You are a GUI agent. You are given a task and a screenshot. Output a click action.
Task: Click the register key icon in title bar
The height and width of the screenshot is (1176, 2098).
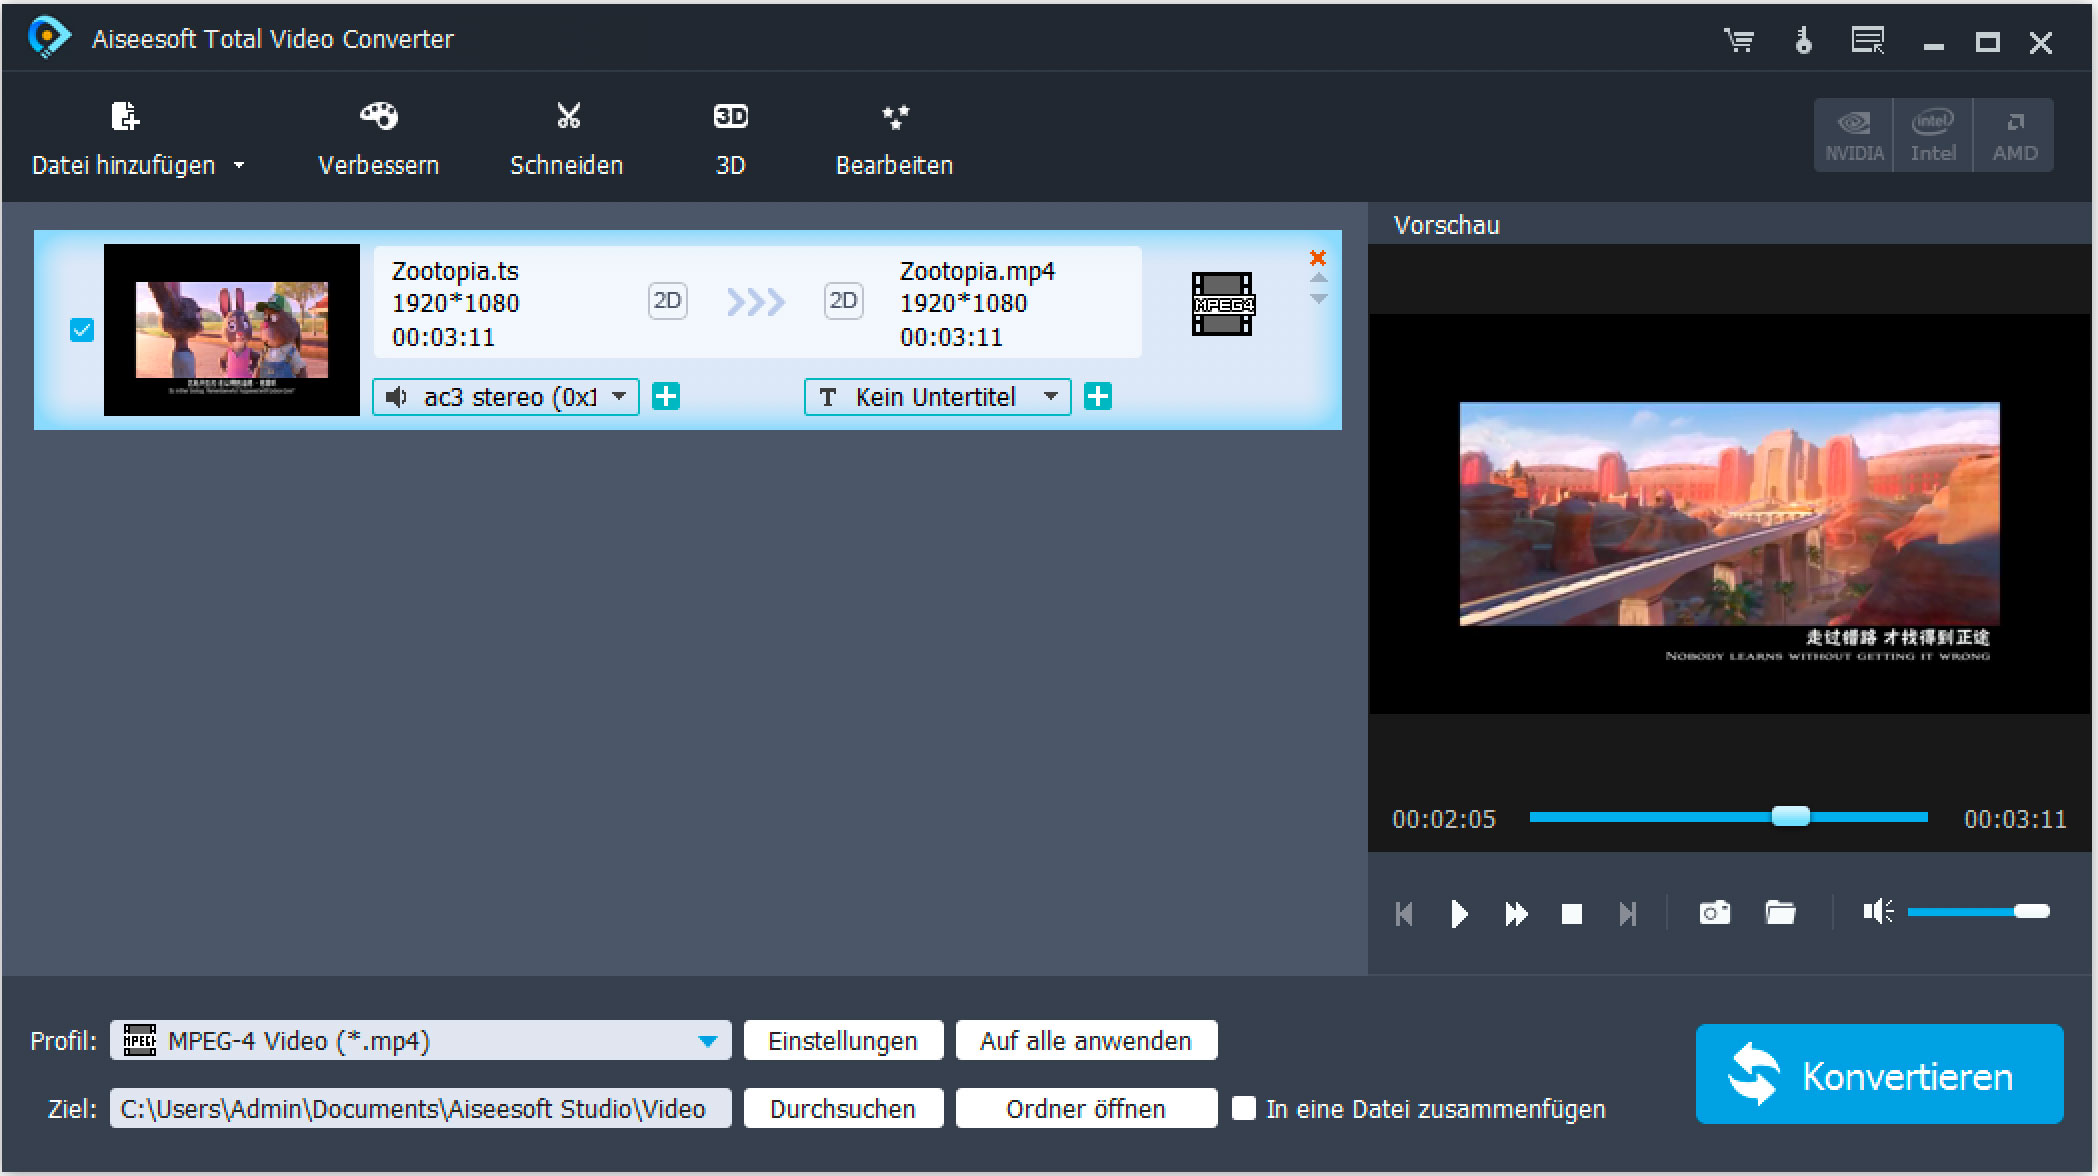[x=1803, y=41]
